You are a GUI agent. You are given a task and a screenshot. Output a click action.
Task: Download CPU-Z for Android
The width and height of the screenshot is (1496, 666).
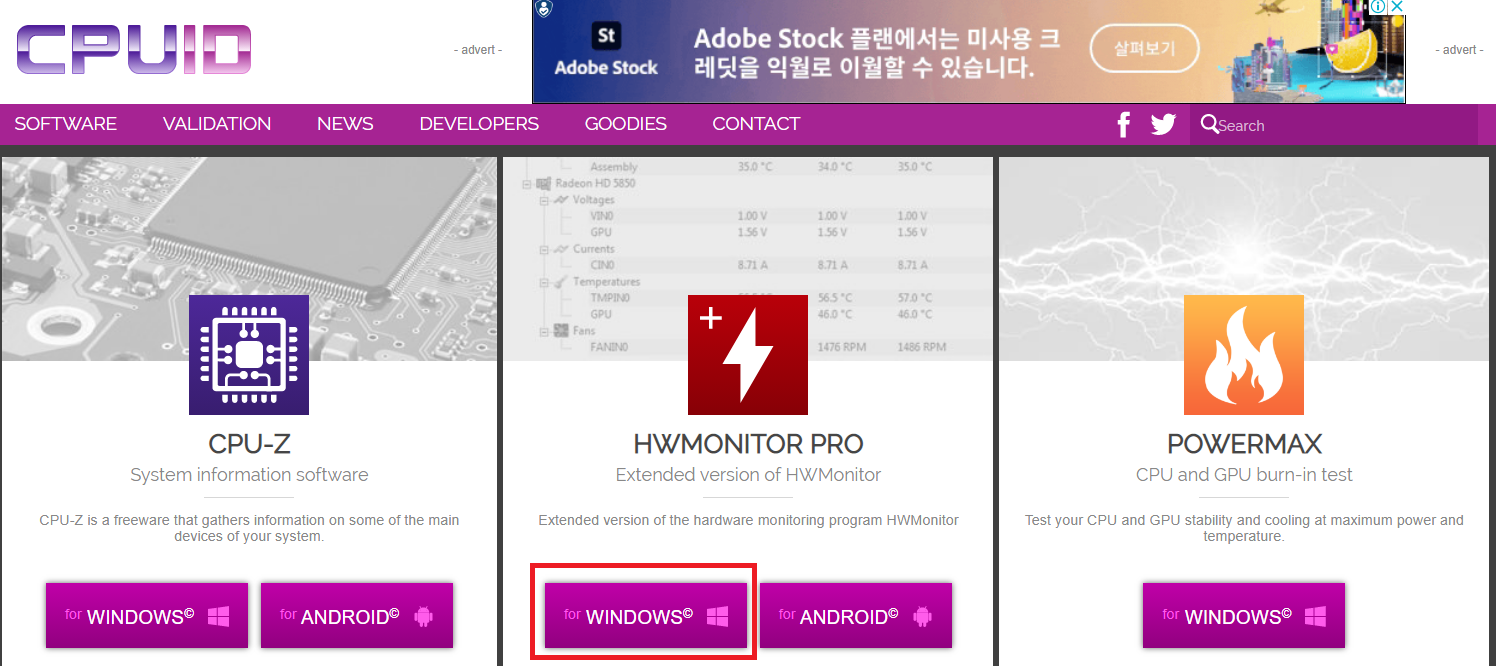(x=357, y=616)
